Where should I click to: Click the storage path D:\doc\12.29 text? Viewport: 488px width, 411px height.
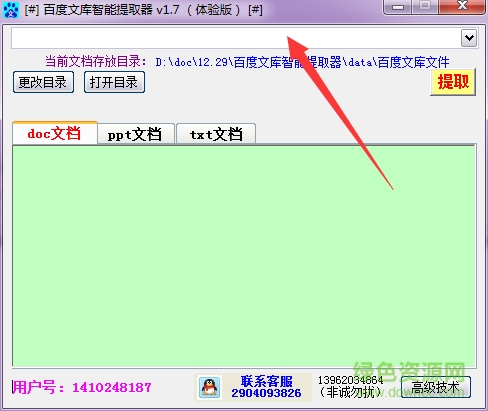[x=302, y=62]
